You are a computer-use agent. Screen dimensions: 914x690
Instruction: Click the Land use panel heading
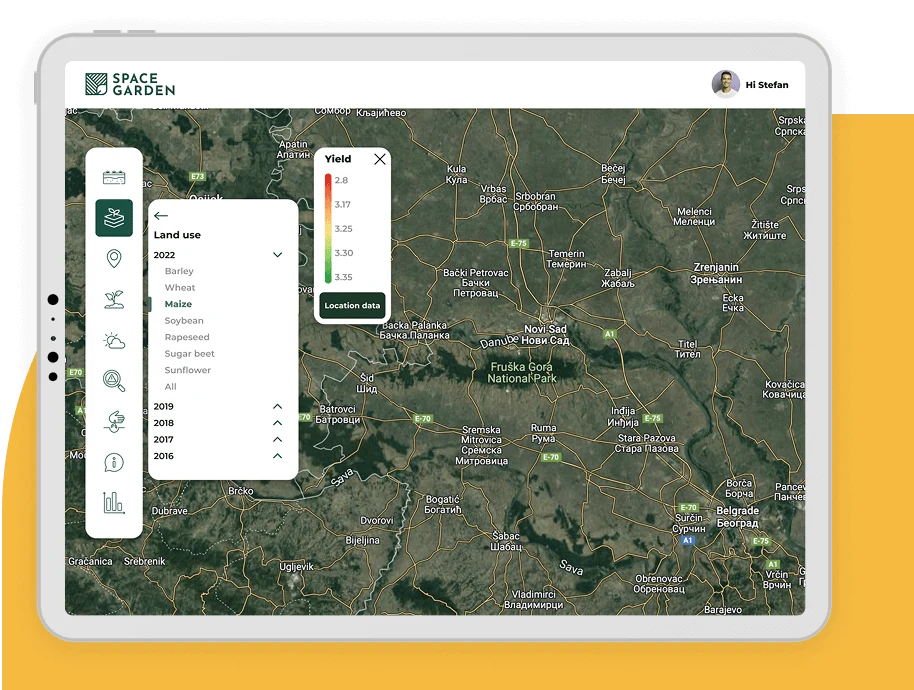(177, 235)
